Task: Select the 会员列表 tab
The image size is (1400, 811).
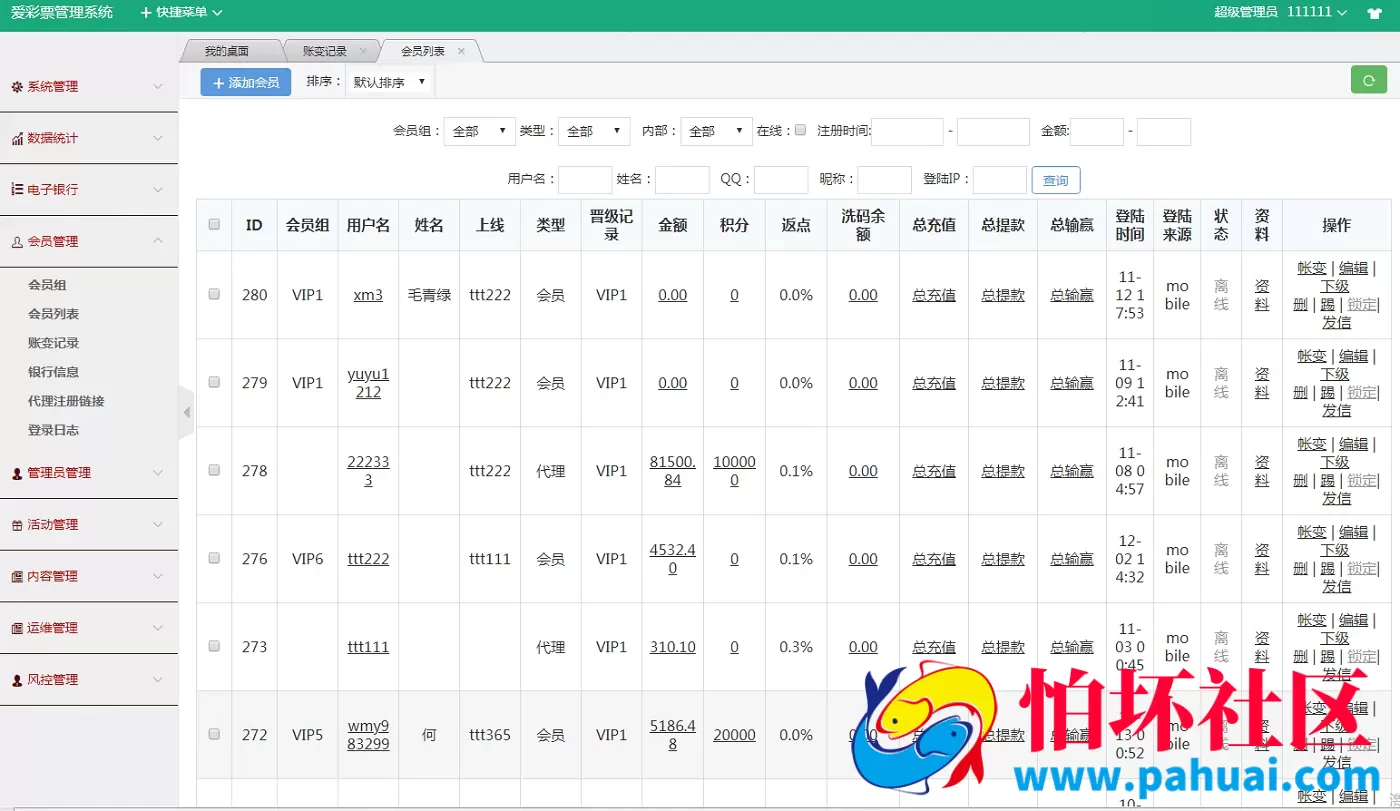Action: [423, 51]
